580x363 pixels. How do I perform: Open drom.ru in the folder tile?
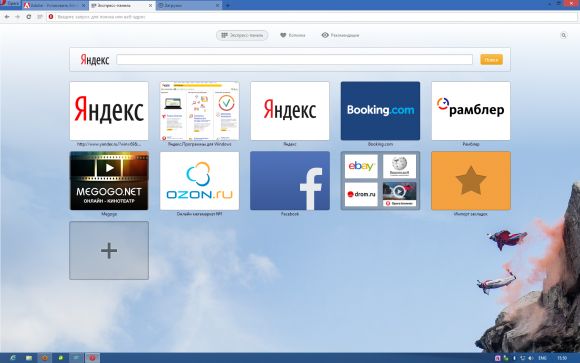point(361,194)
